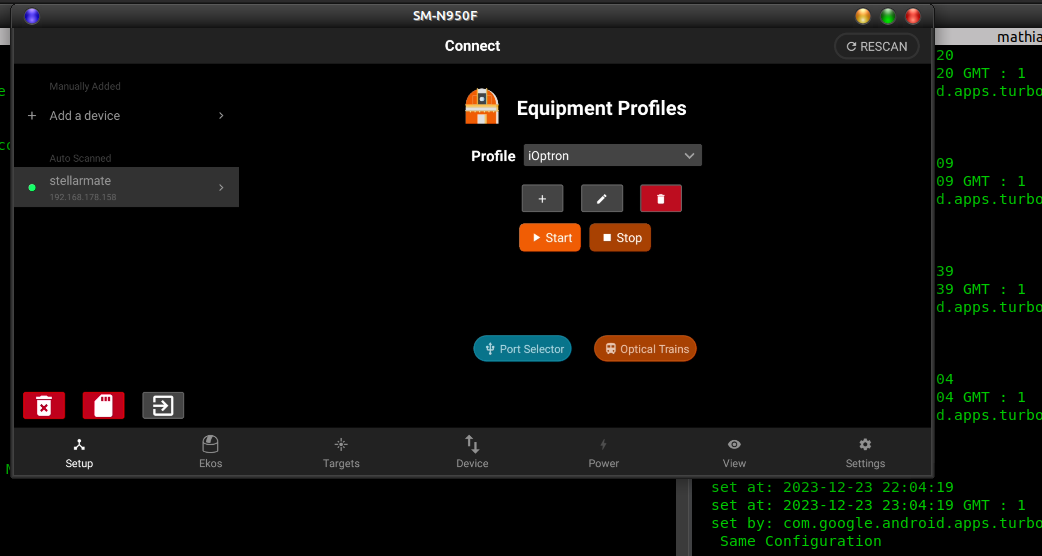Delete the selected equipment profile
This screenshot has height=556, width=1042.
pyautogui.click(x=661, y=199)
